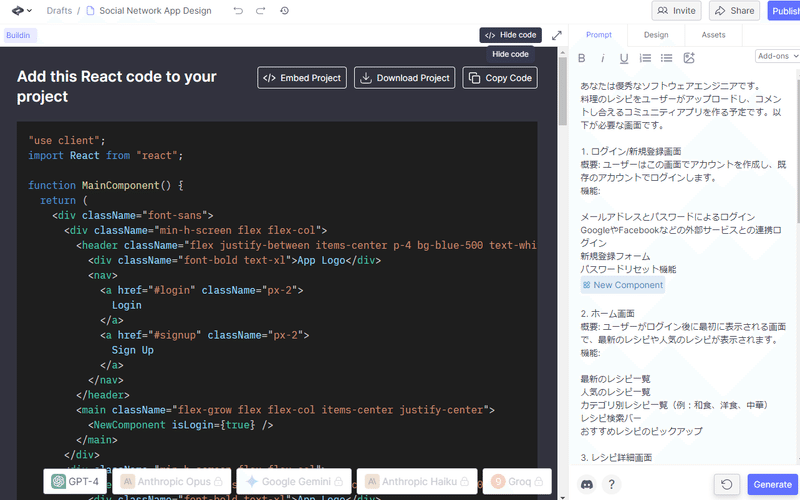Open the Discord community link
The image size is (800, 500).
pos(587,484)
